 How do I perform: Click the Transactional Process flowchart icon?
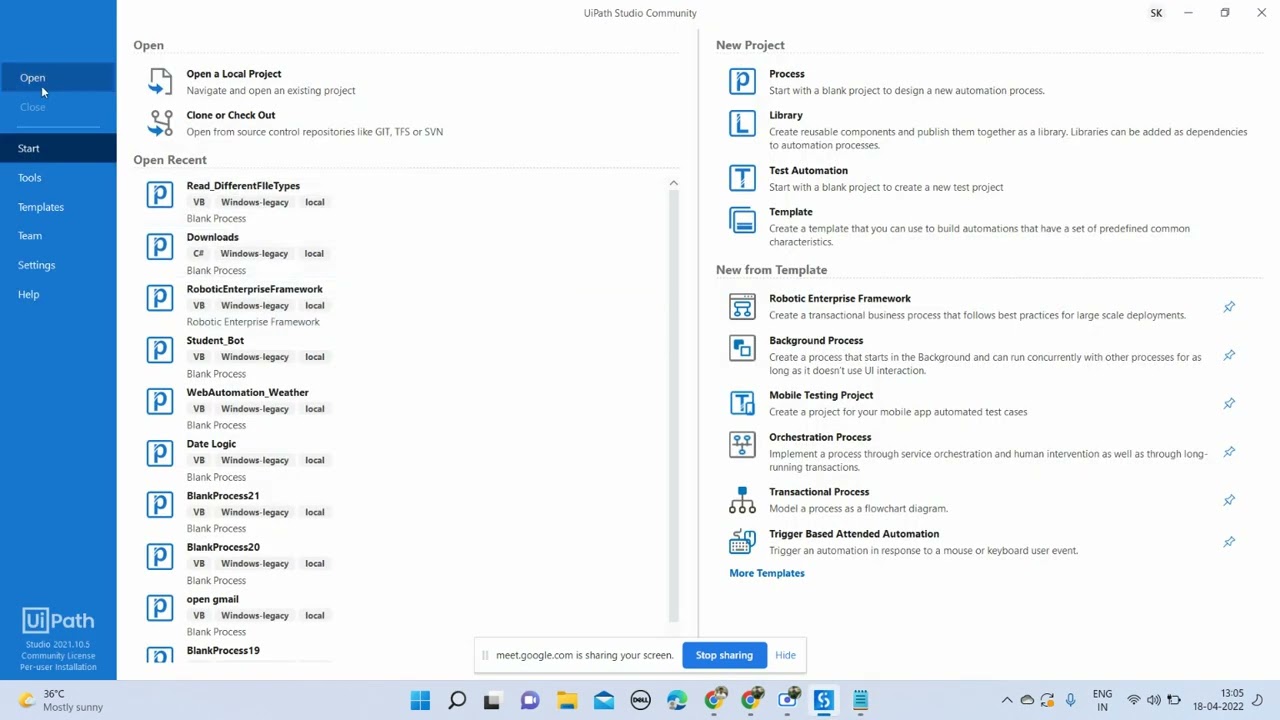click(742, 499)
